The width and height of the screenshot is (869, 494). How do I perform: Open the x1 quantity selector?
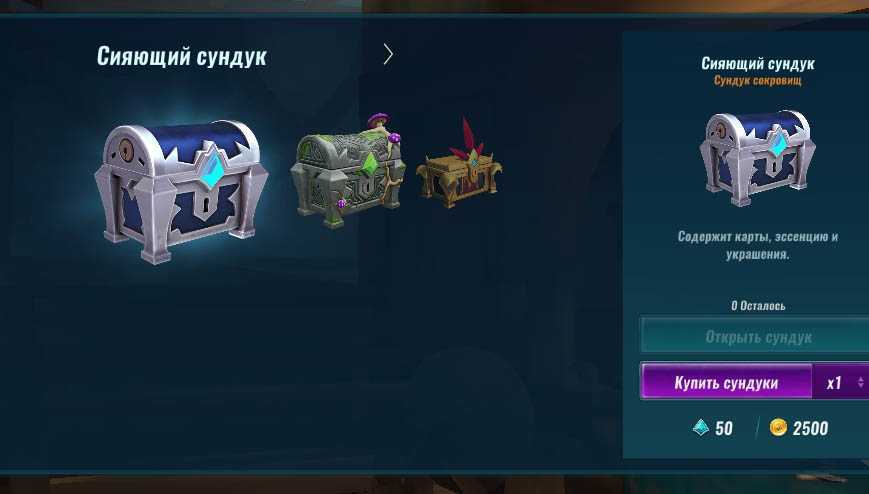840,383
